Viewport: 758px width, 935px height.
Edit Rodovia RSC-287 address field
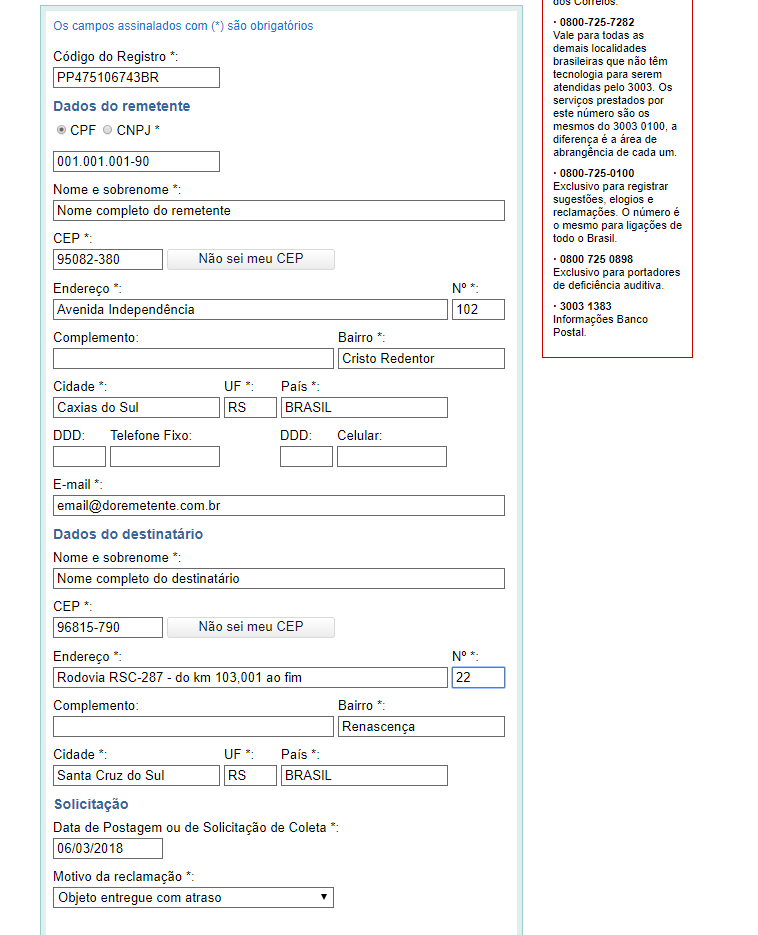(x=250, y=677)
